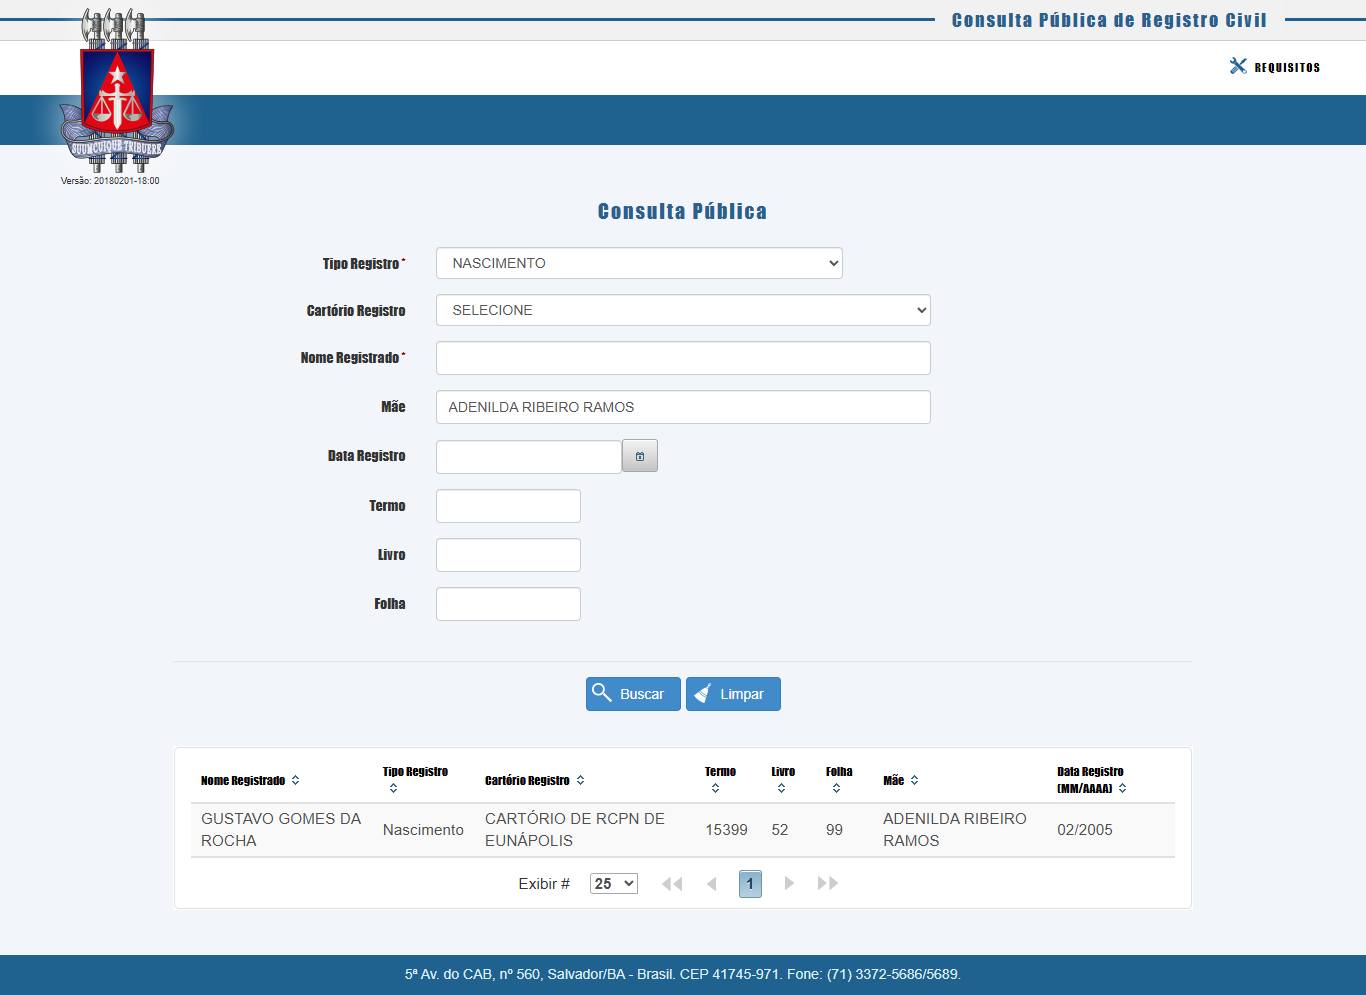Focus the Termo input field
The height and width of the screenshot is (995, 1366).
(508, 506)
